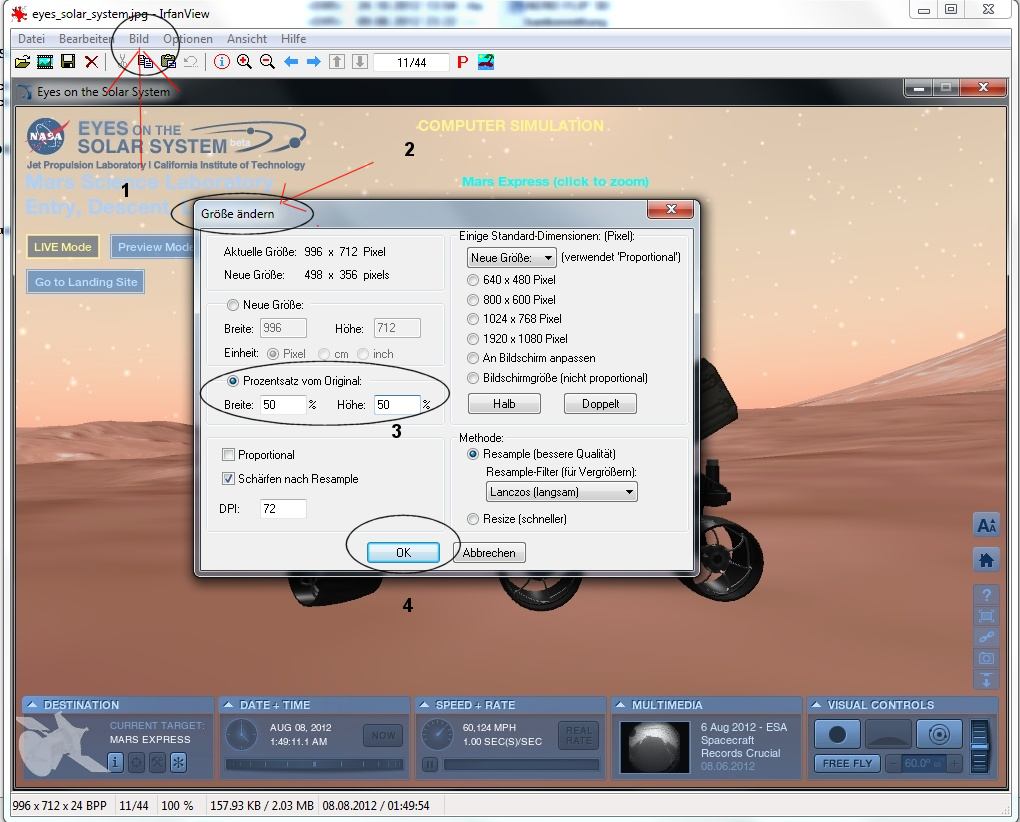The height and width of the screenshot is (822, 1020).
Task: Select Prozentsatz vom Original radio button
Action: coord(232,381)
